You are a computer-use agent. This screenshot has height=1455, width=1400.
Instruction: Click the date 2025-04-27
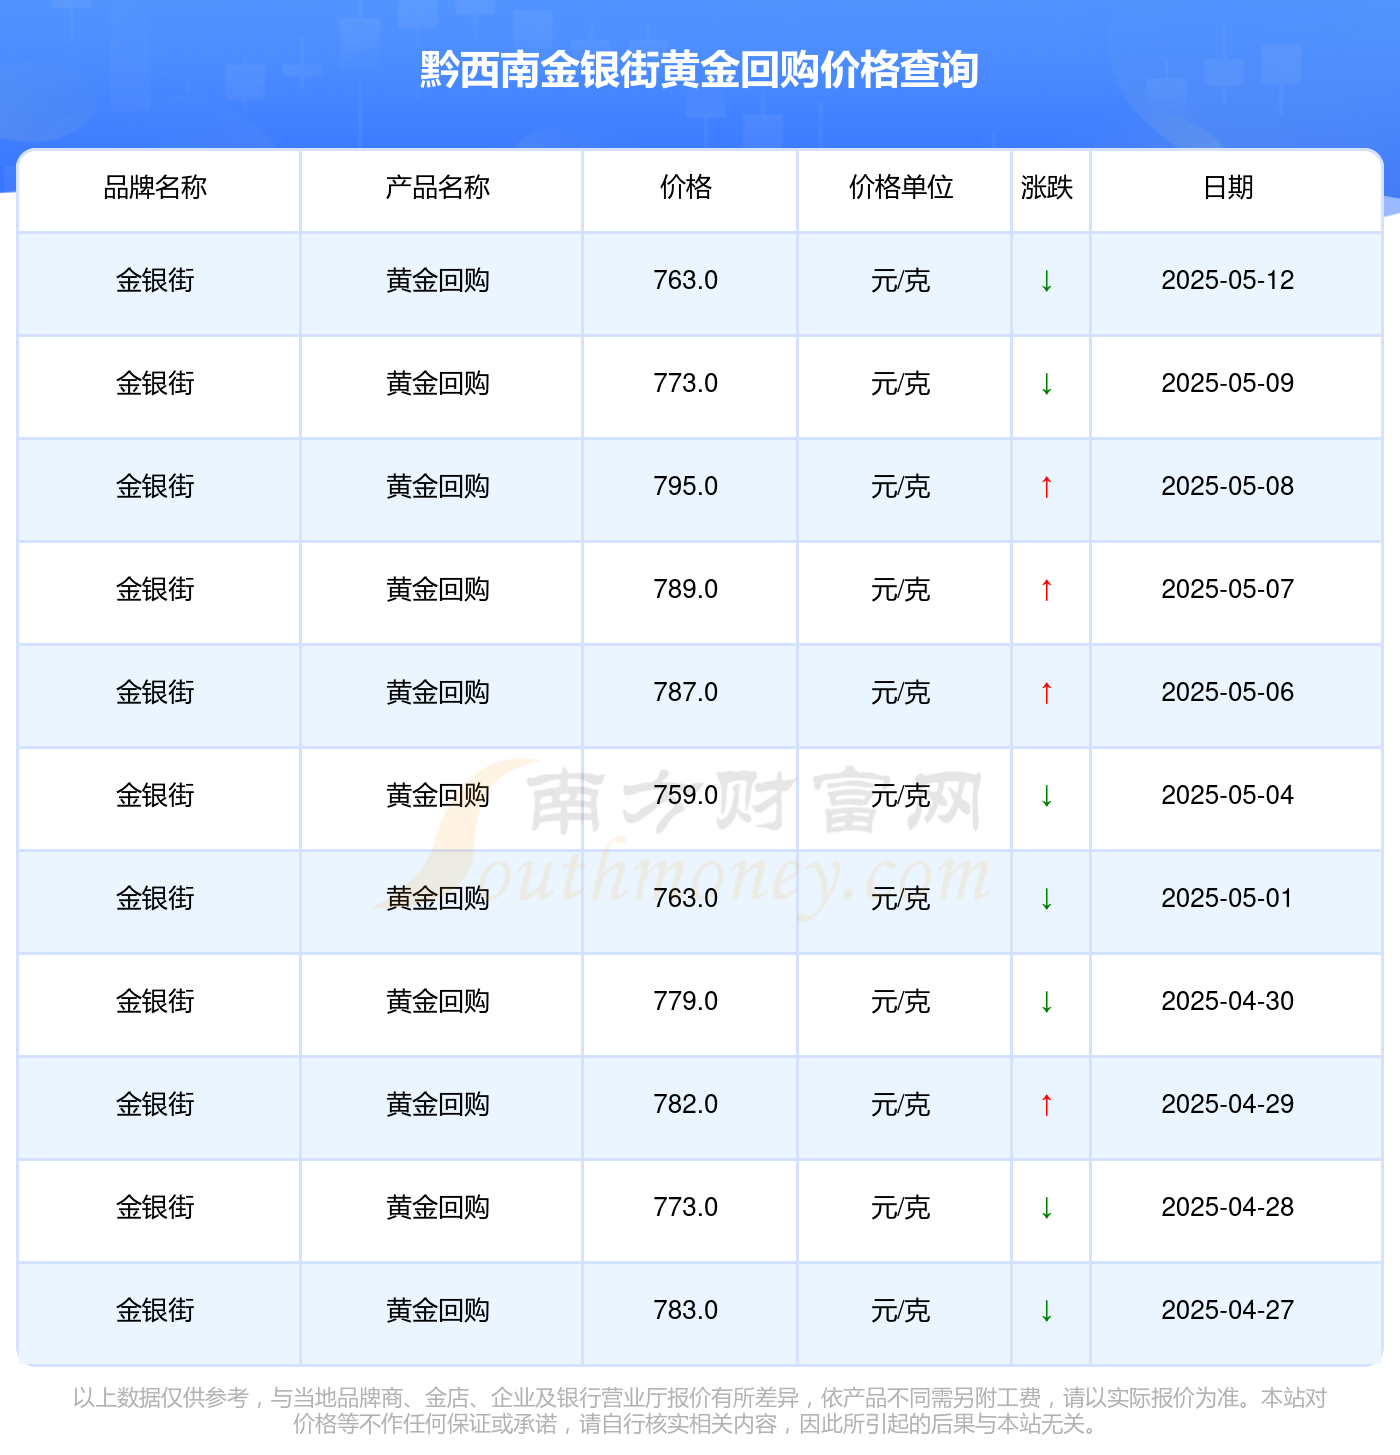(x=1228, y=1311)
